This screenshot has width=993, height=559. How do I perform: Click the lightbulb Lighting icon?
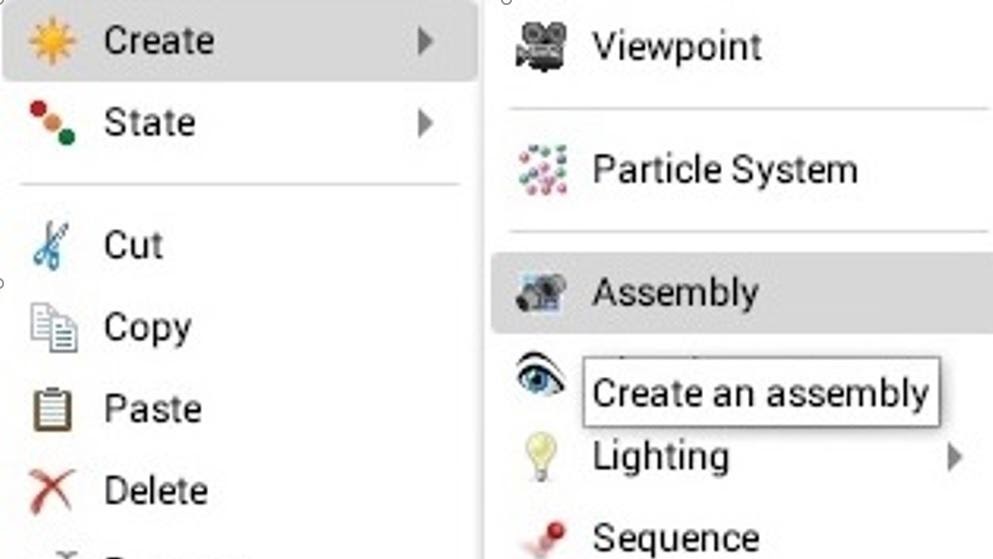click(x=540, y=457)
